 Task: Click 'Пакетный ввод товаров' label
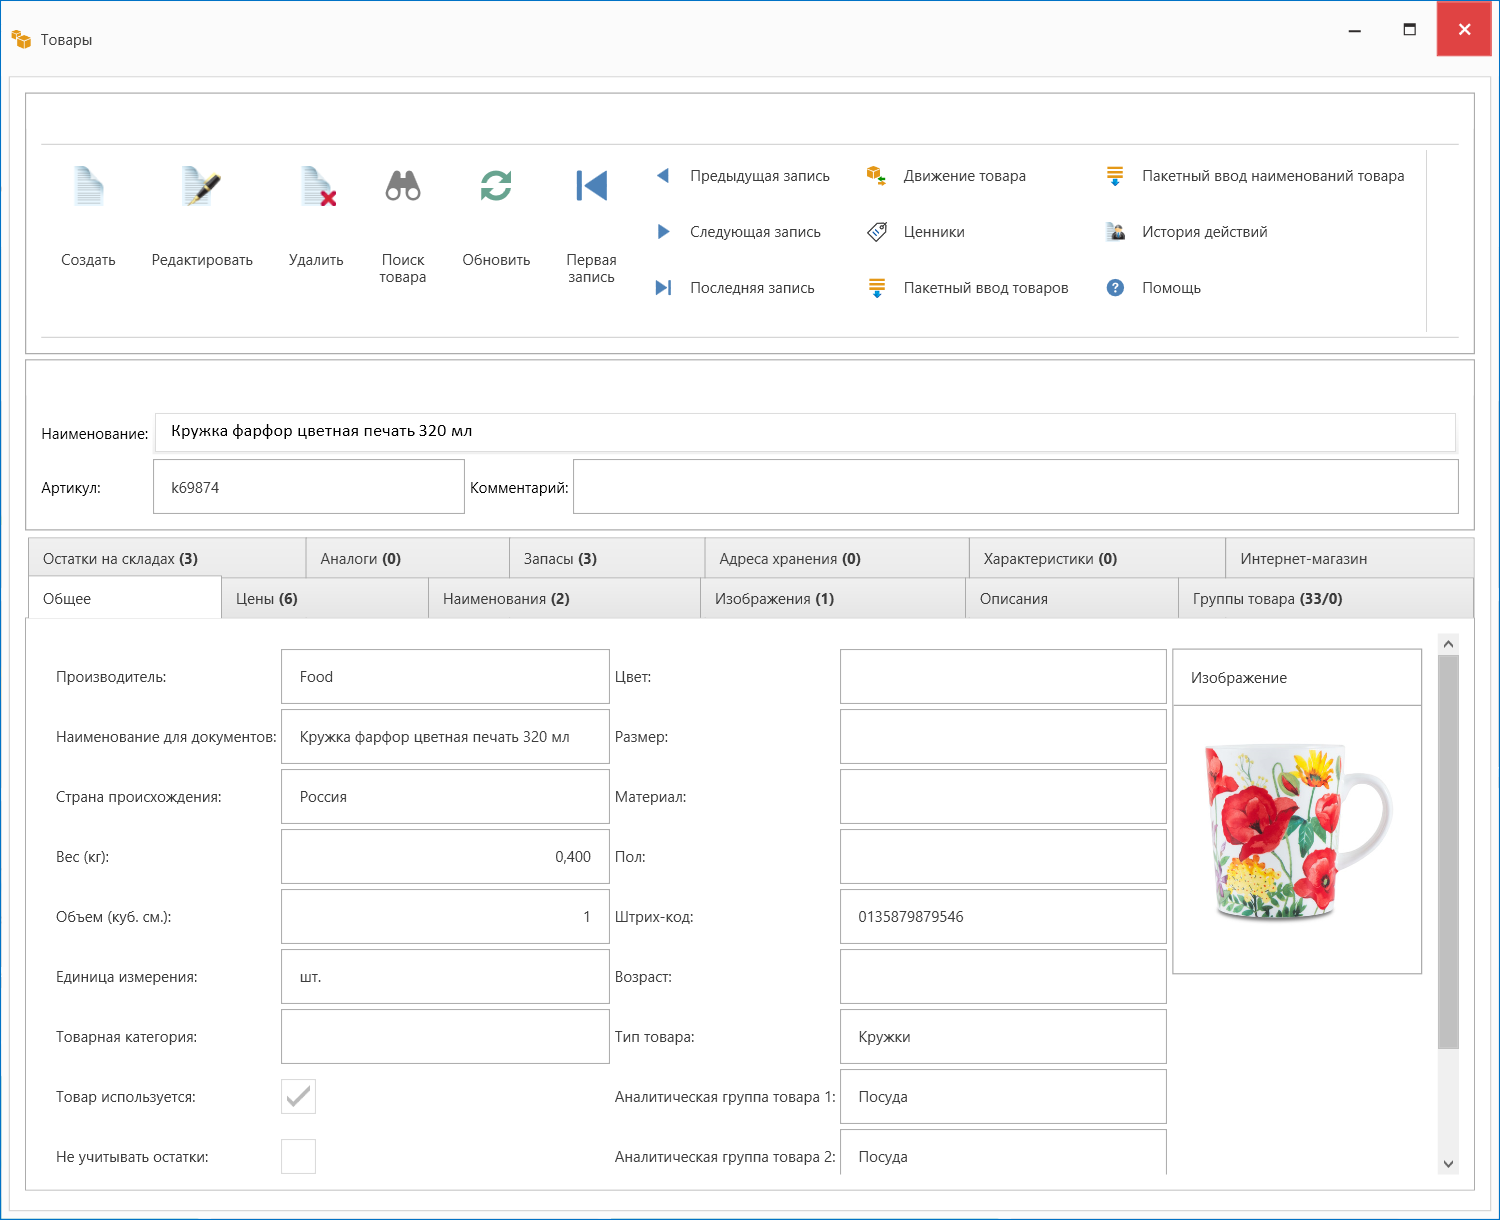tap(986, 288)
